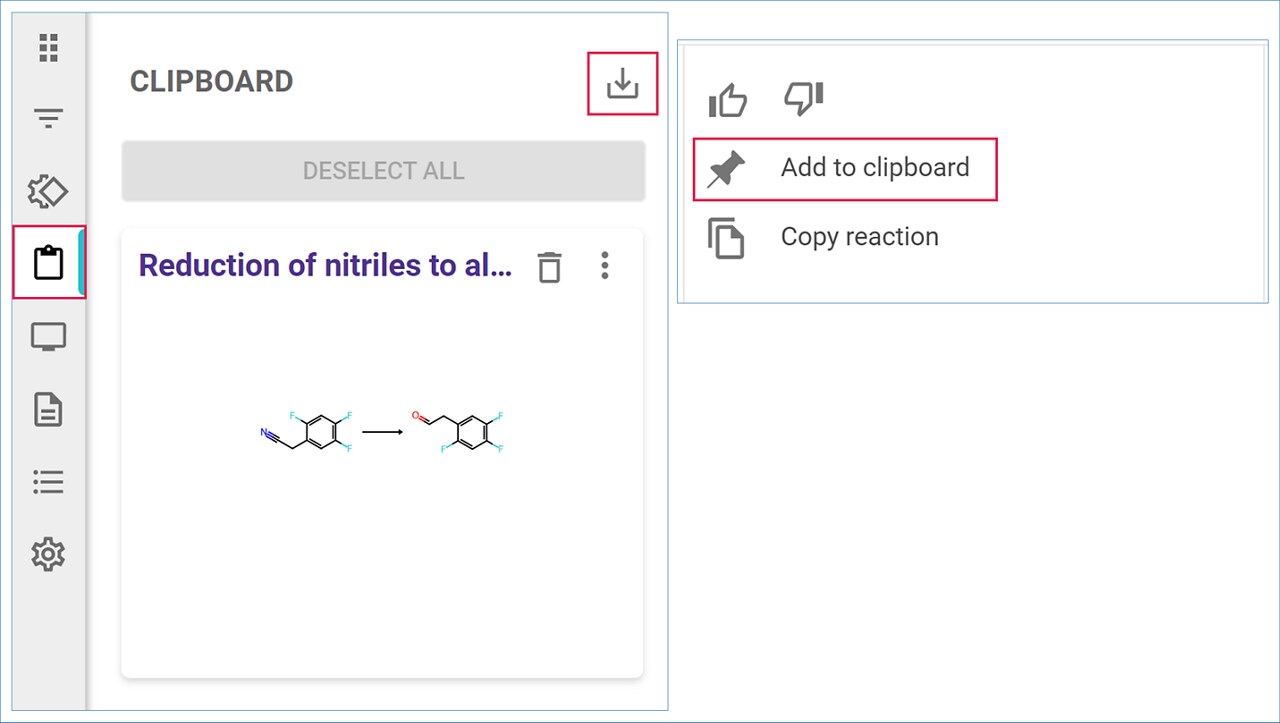Image resolution: width=1280 pixels, height=723 pixels.
Task: Open the apps grid icon in the sidebar
Action: pyautogui.click(x=48, y=47)
